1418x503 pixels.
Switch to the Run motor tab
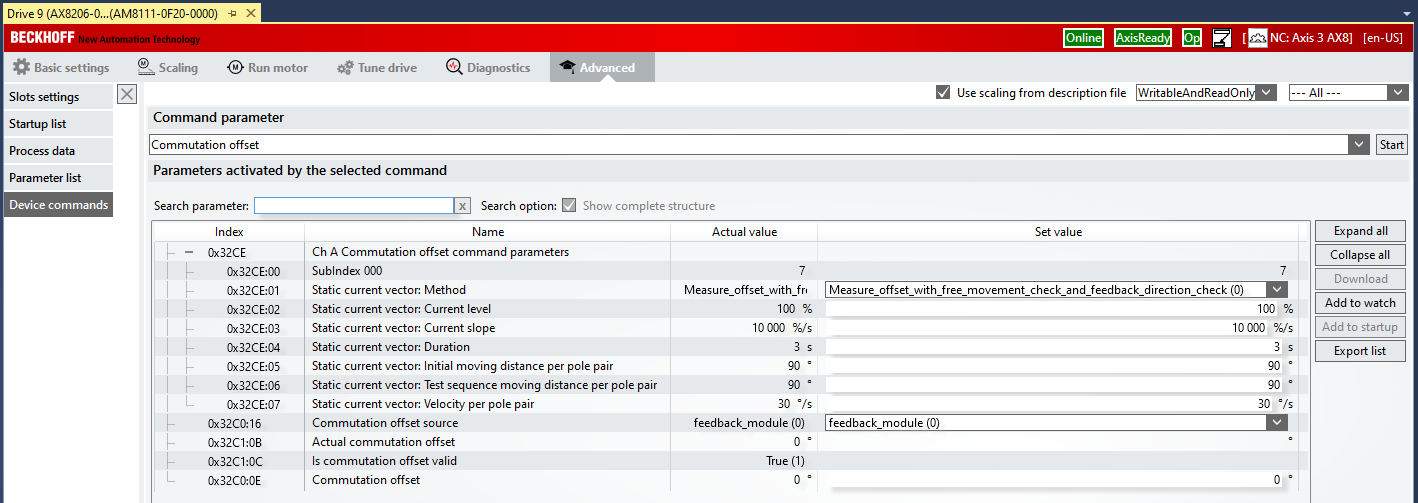point(268,68)
